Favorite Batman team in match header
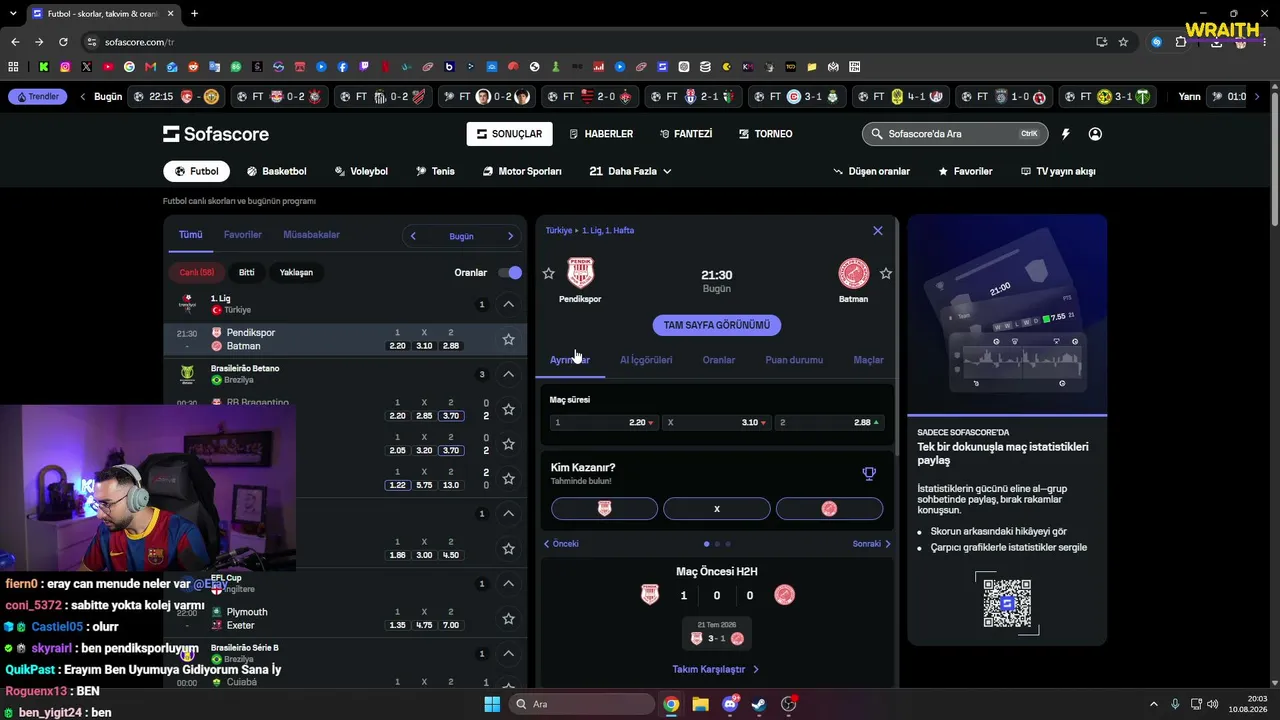This screenshot has height=720, width=1280. pos(885,273)
